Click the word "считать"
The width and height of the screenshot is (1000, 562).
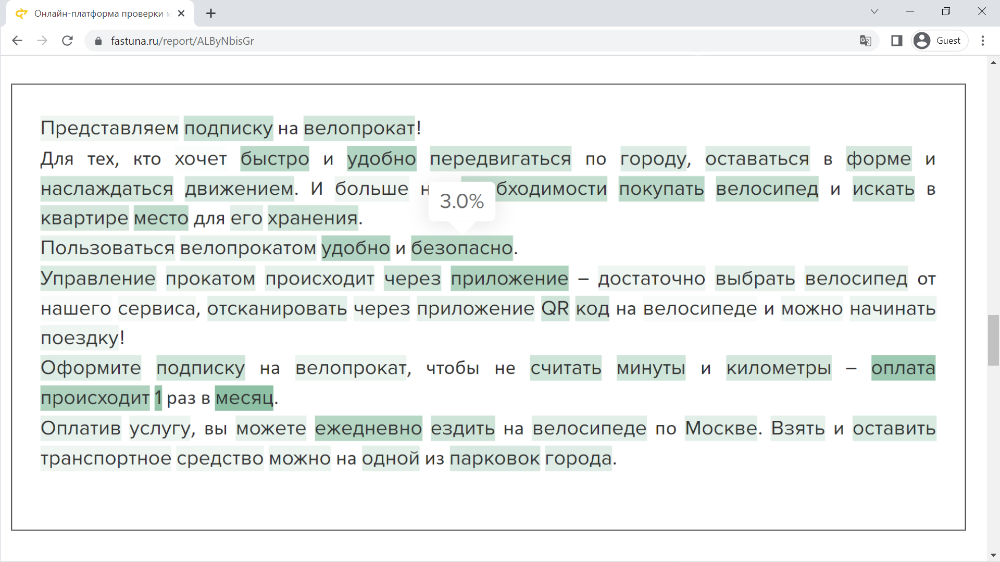(x=566, y=368)
